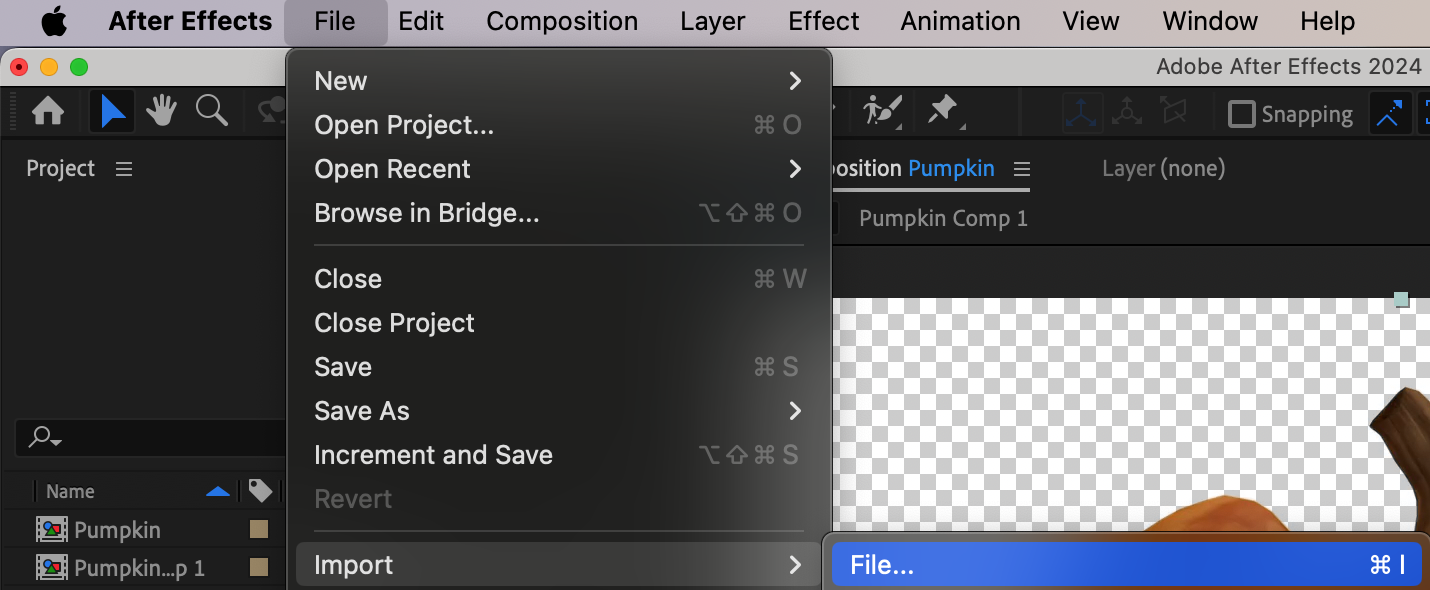Click the Home icon in the toolbar
Screen dimensions: 1430x590
[x=48, y=112]
